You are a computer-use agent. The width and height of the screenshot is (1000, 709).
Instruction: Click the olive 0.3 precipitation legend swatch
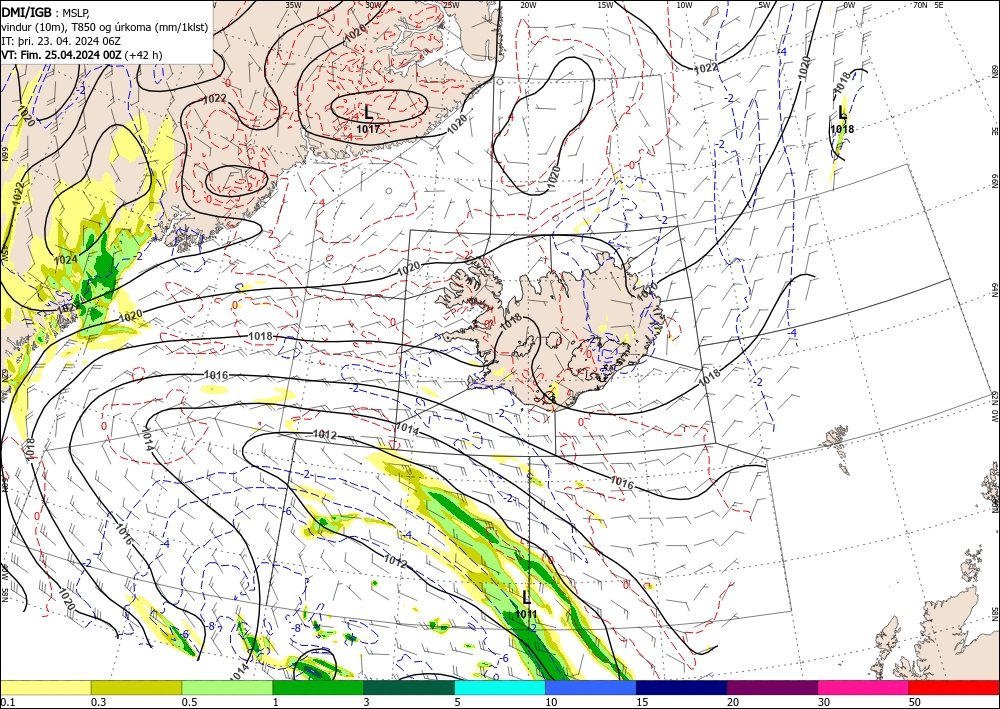pos(136,687)
